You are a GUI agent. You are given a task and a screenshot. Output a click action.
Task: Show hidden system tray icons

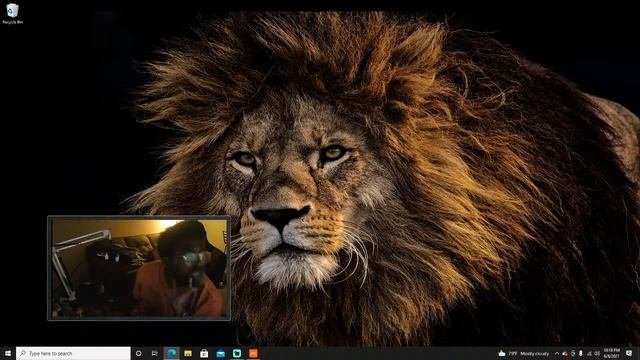[x=557, y=353]
